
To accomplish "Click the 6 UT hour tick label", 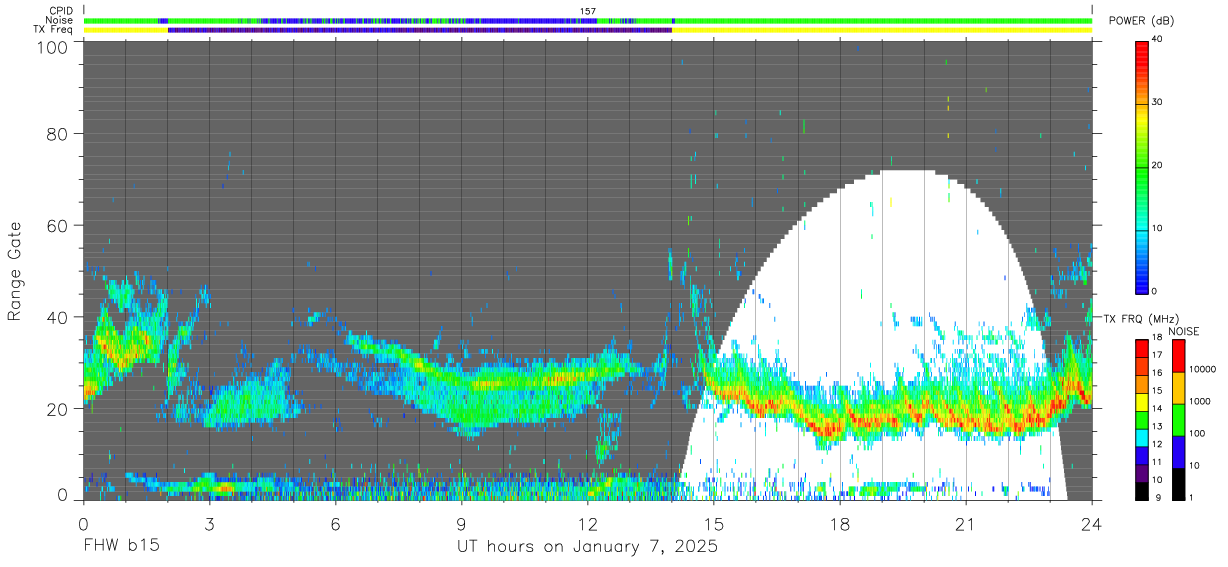I will point(335,524).
